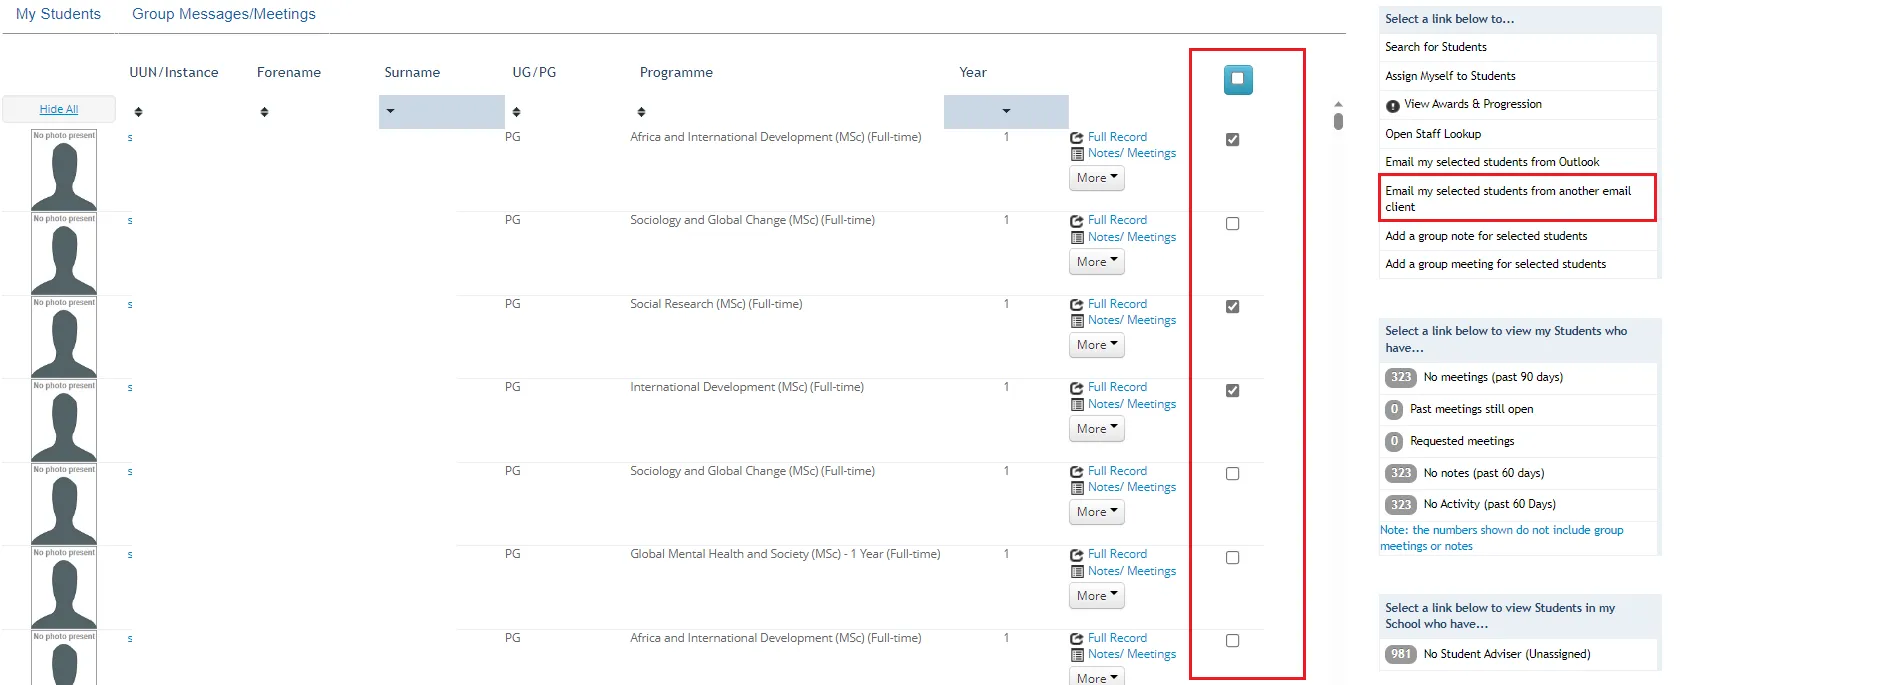Uncheck the checkbox on the row starting International Development (MSc)
Screen dimensions: 1888x685
pos(1232,391)
